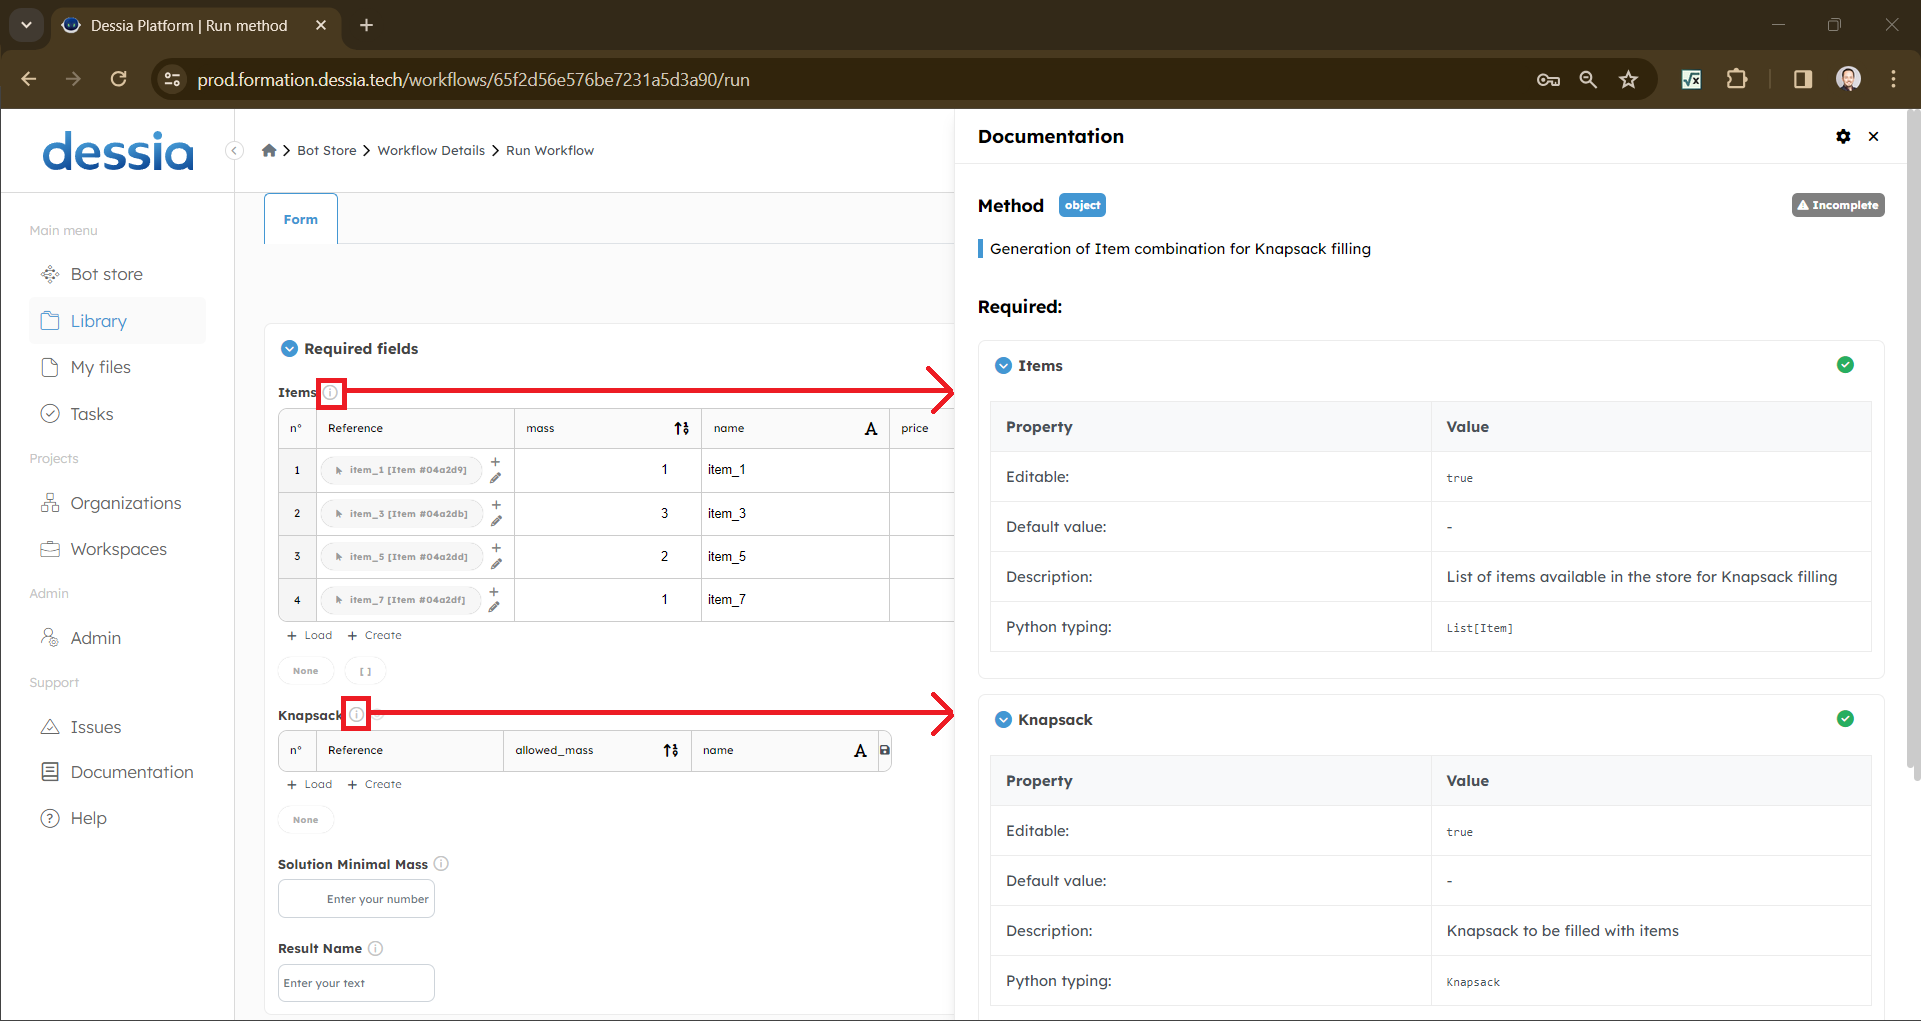Open browser tab search dropdown
Viewport: 1921px width, 1021px height.
pos(26,25)
